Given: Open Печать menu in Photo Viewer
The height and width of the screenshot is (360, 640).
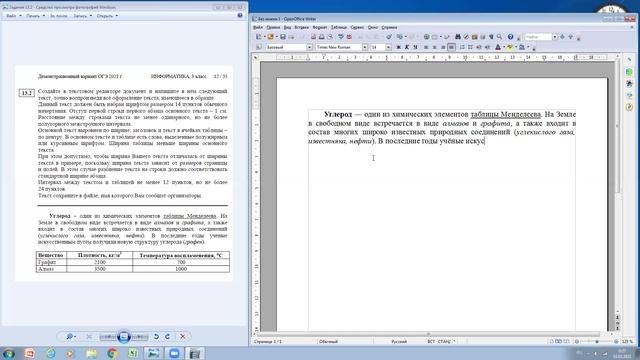Looking at the screenshot, I should [36, 16].
